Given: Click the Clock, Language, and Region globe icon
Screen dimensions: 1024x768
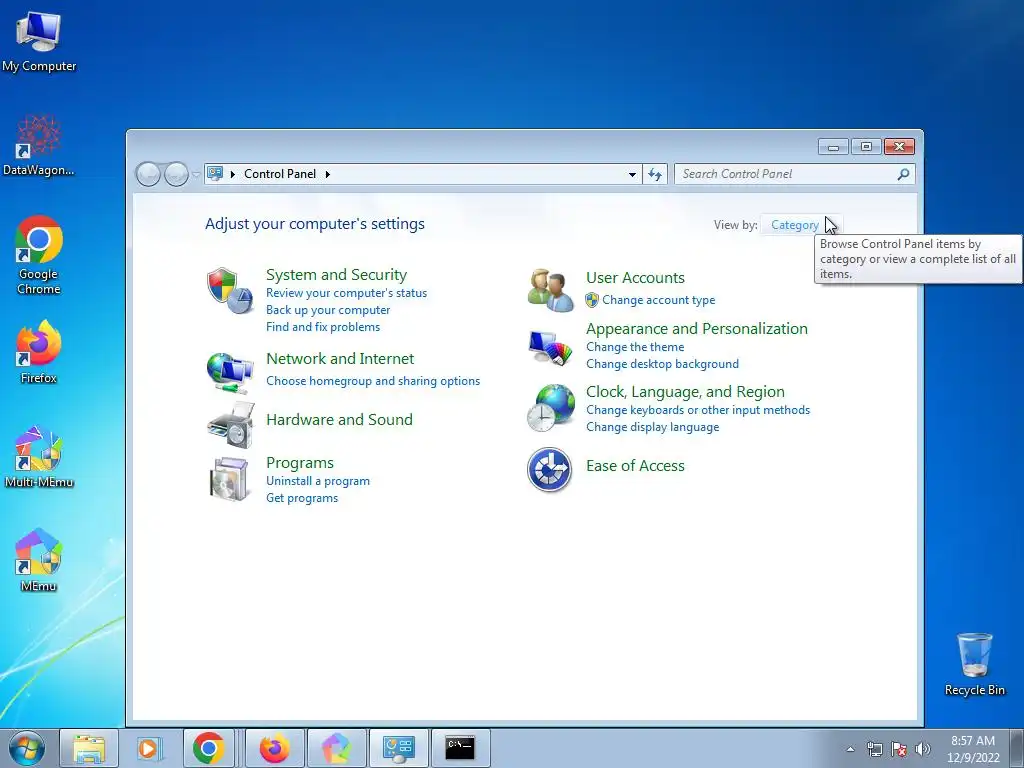Looking at the screenshot, I should tap(551, 408).
